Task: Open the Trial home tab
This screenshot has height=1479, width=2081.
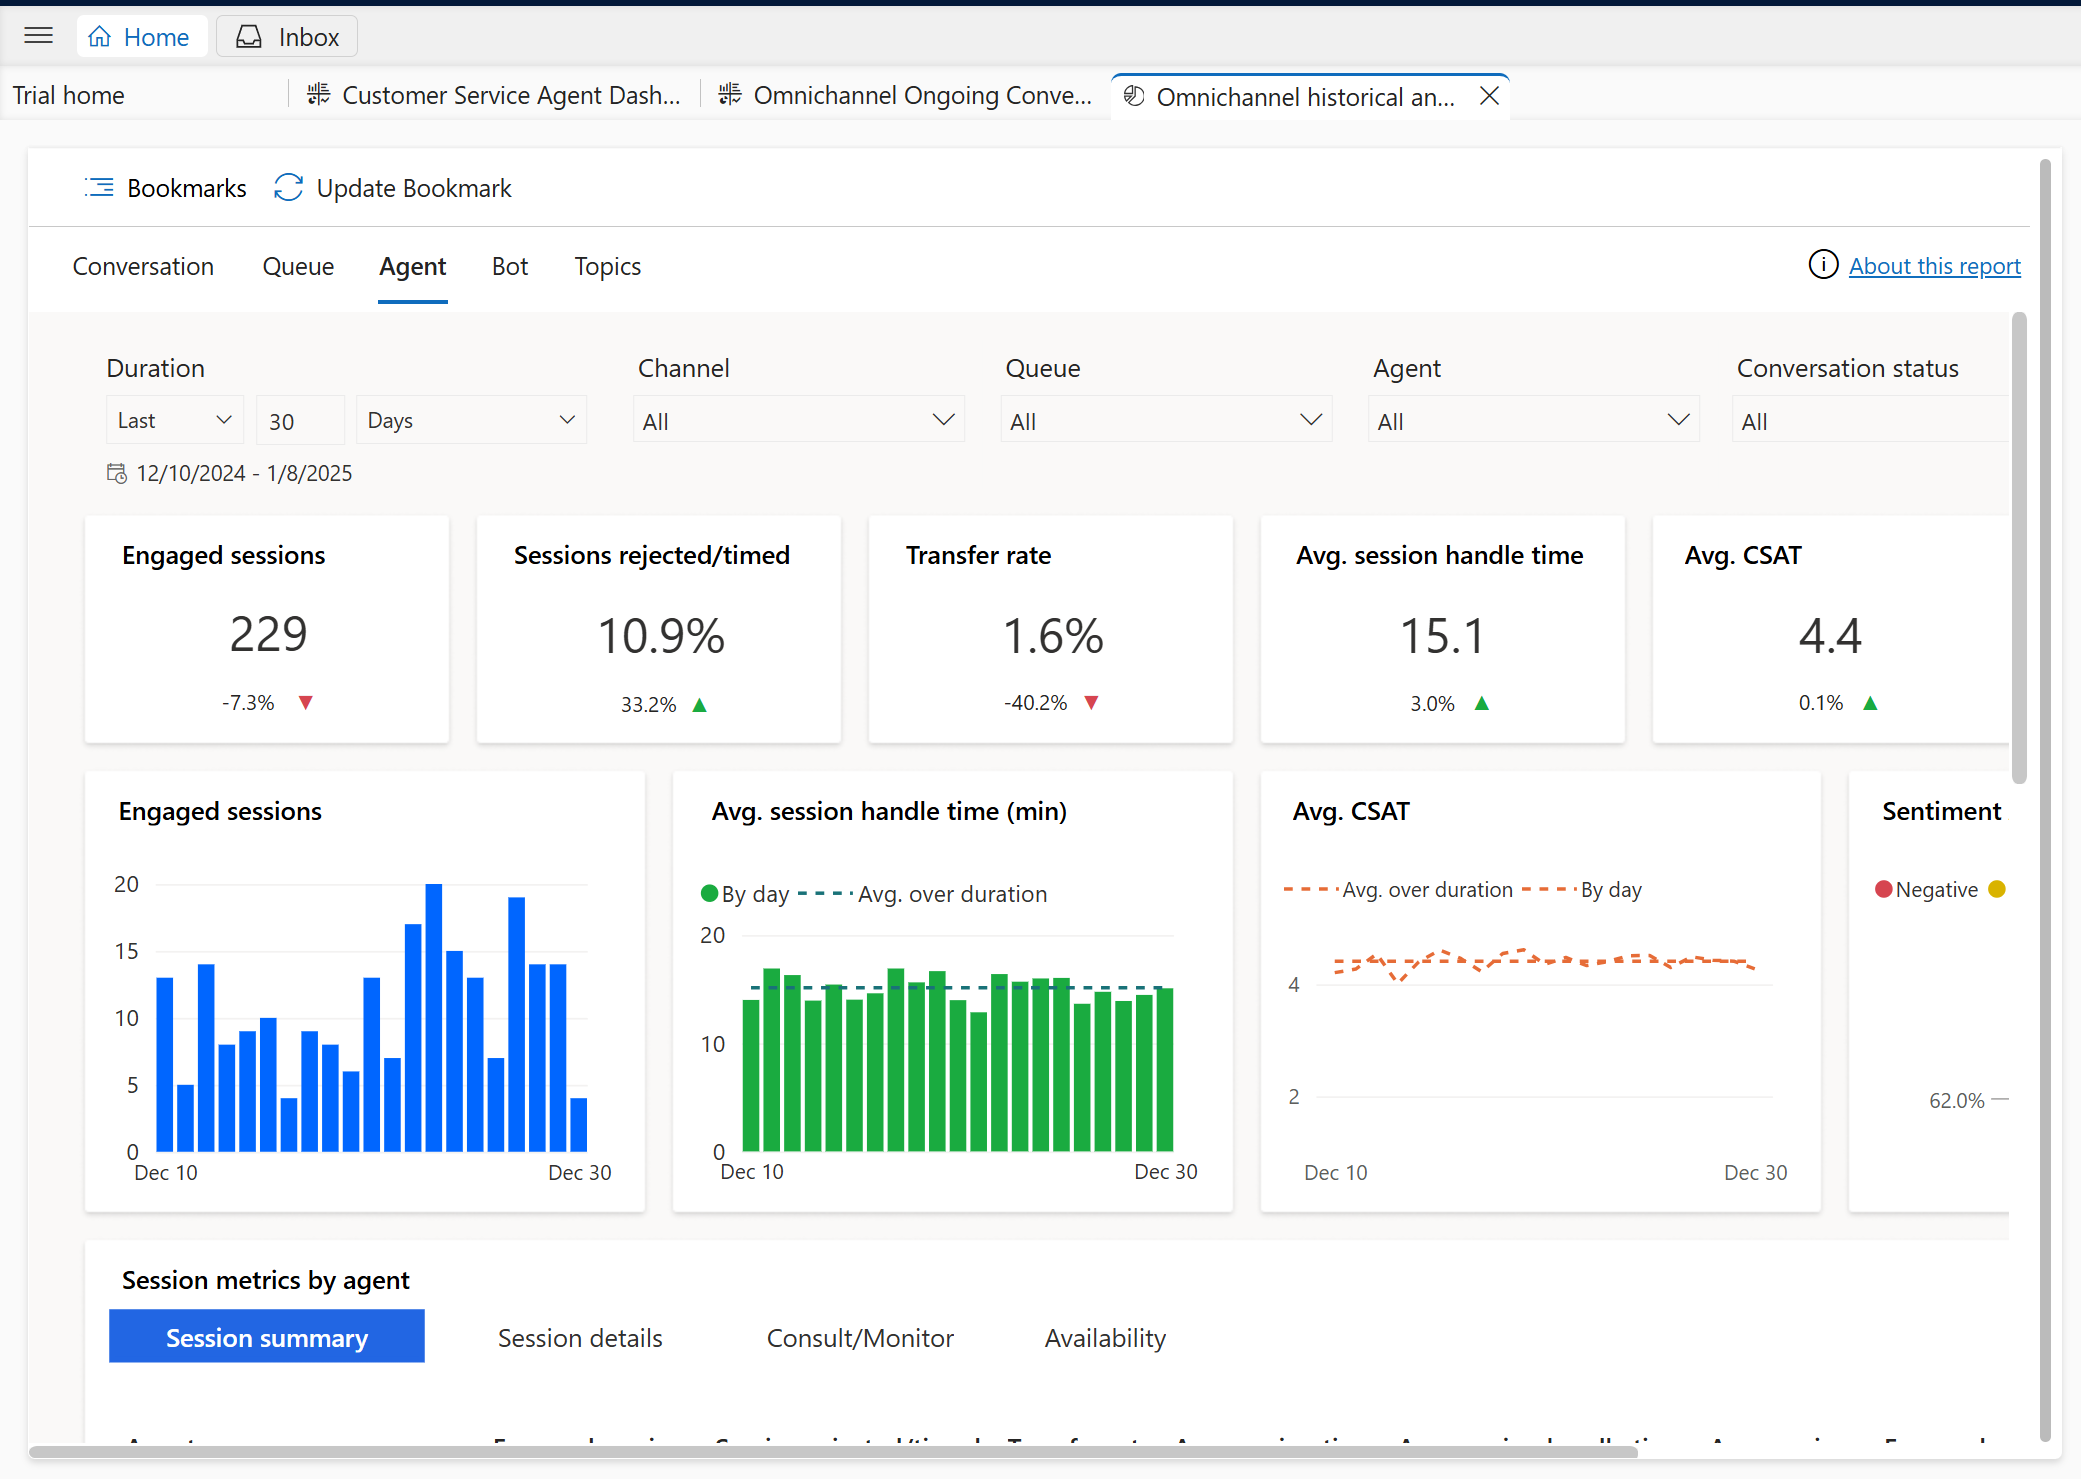Action: [68, 95]
